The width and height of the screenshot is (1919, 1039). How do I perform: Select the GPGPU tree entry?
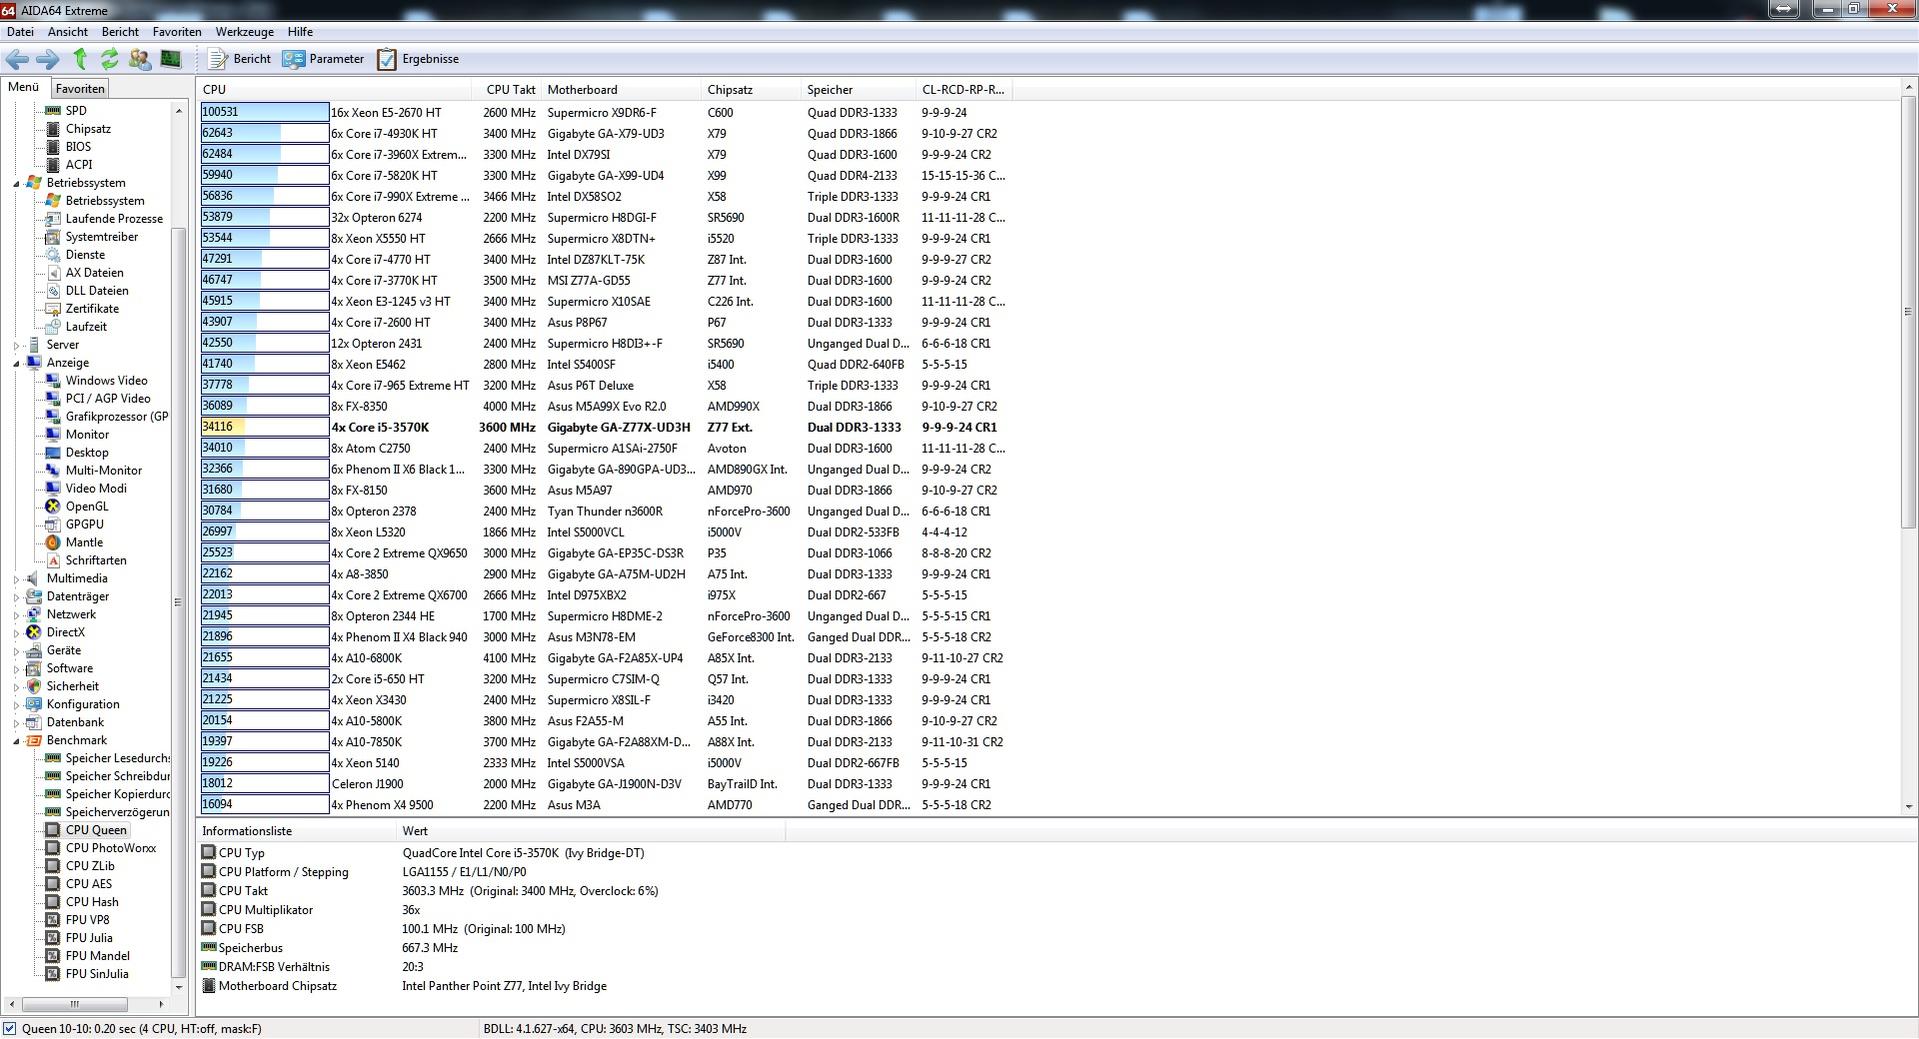tap(84, 525)
